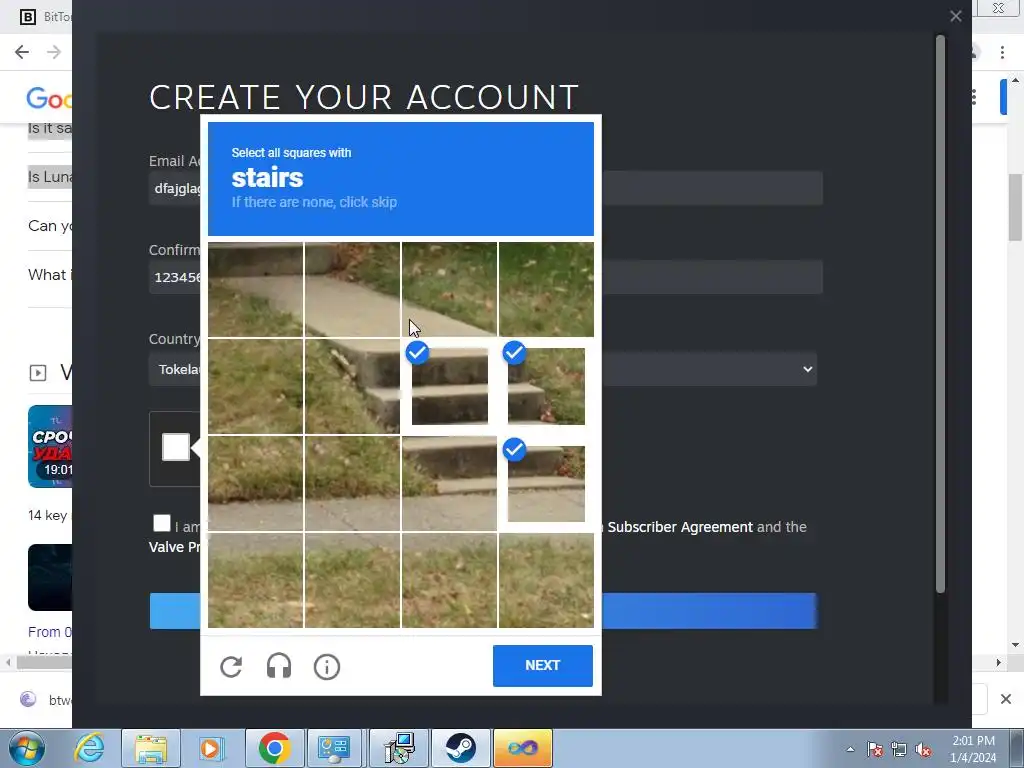
Task: Open the network tray icon
Action: pos(899,749)
